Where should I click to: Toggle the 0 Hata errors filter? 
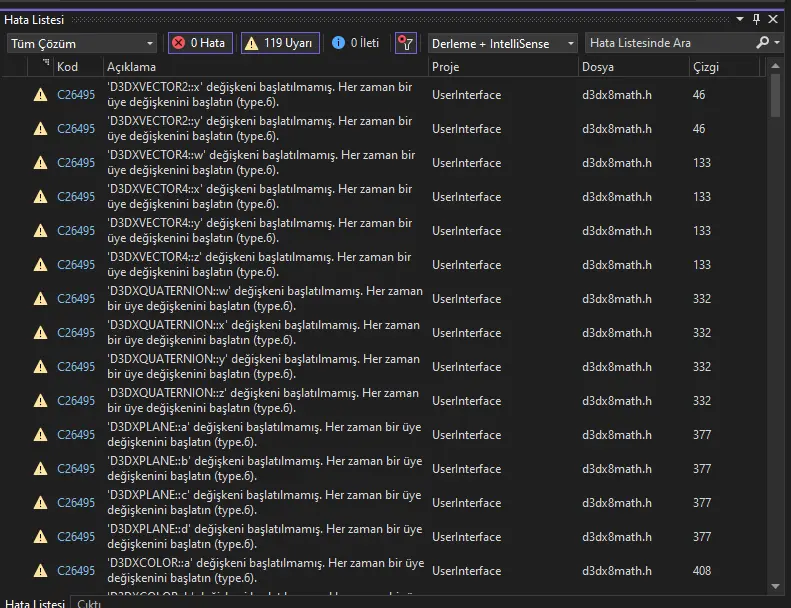[x=201, y=43]
